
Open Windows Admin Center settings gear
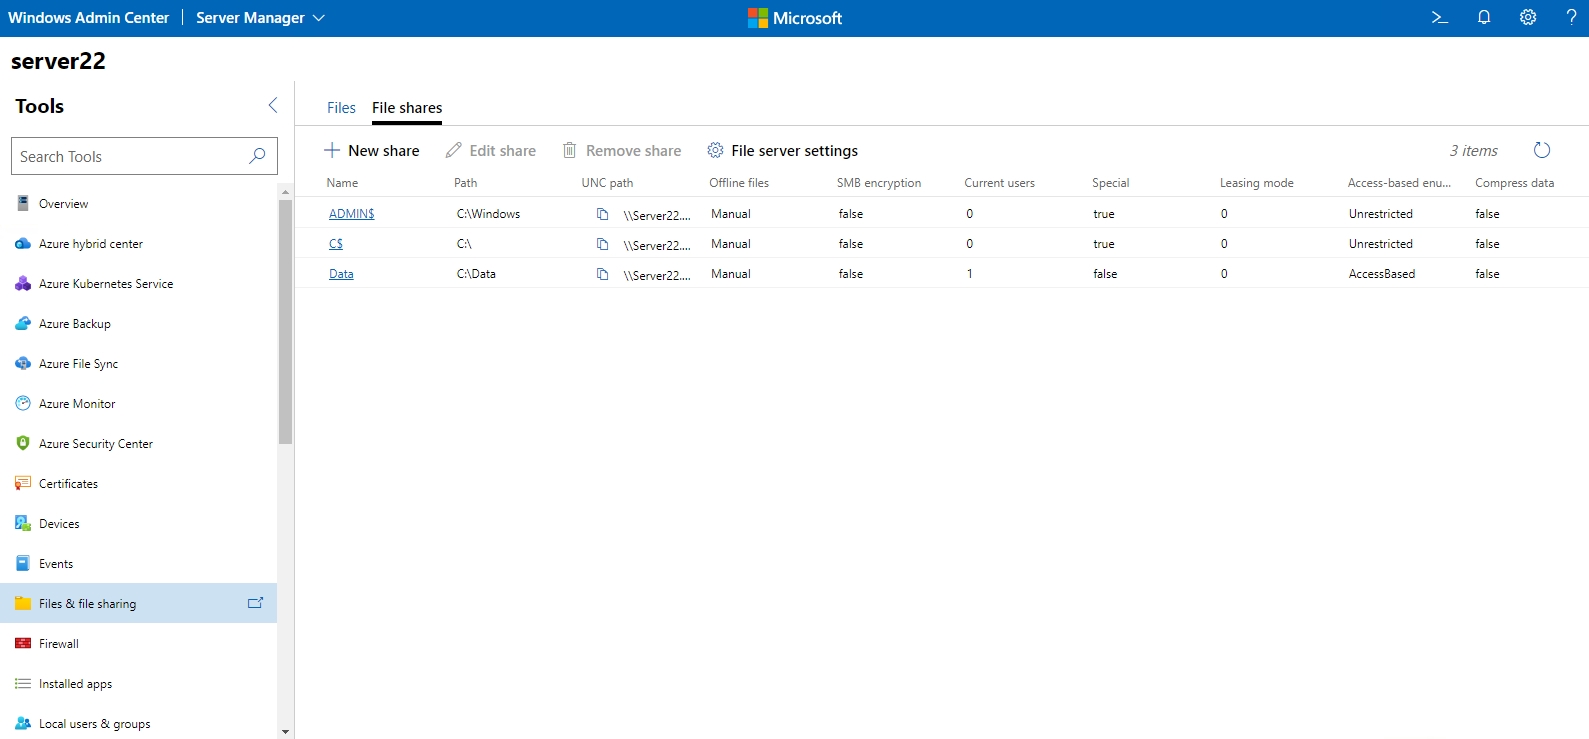[x=1528, y=17]
